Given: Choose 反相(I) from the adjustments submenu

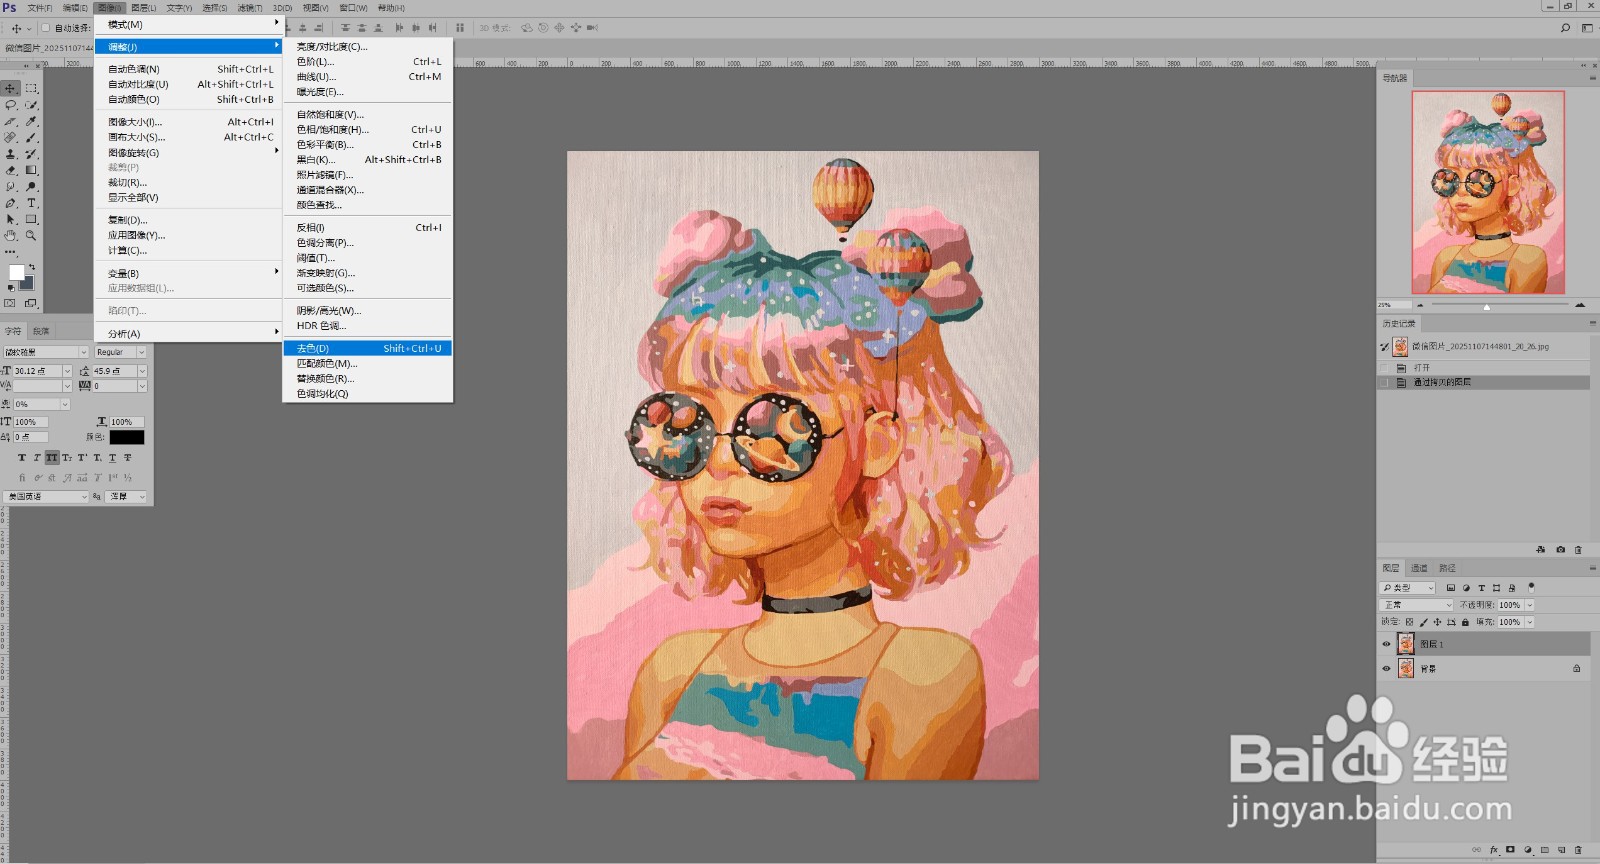Looking at the screenshot, I should pyautogui.click(x=368, y=227).
